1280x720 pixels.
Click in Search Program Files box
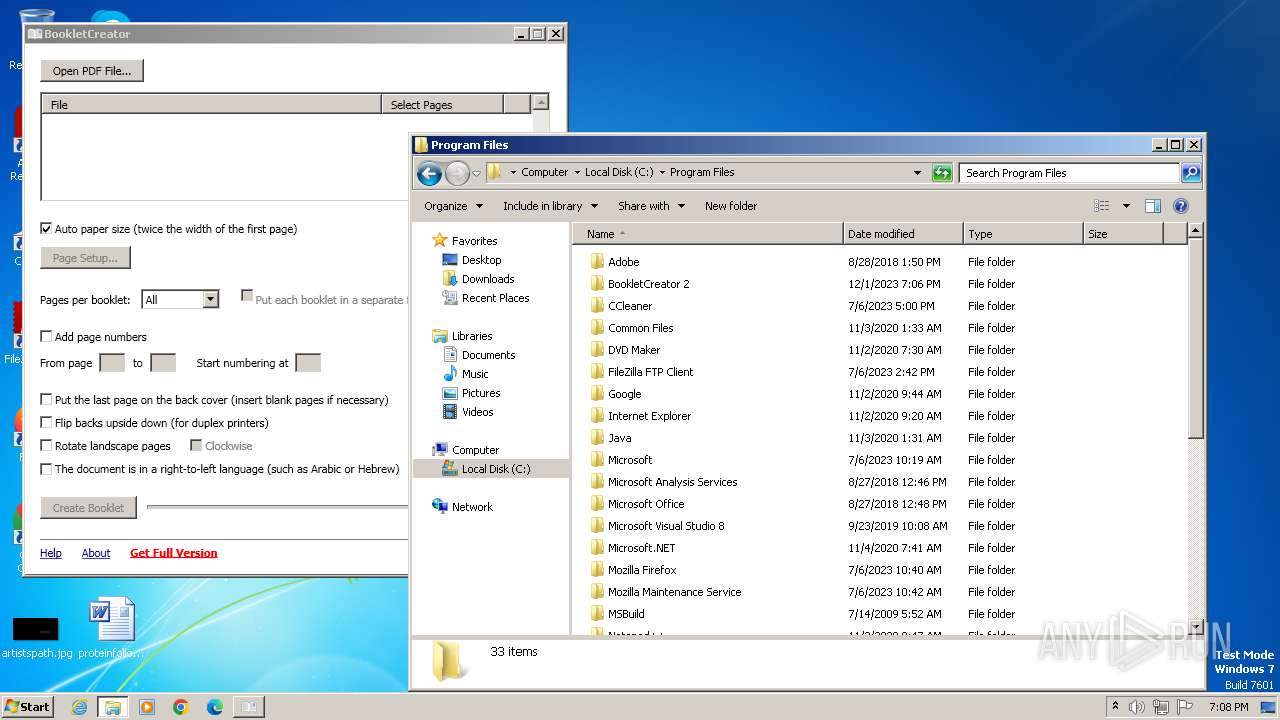pos(1069,173)
